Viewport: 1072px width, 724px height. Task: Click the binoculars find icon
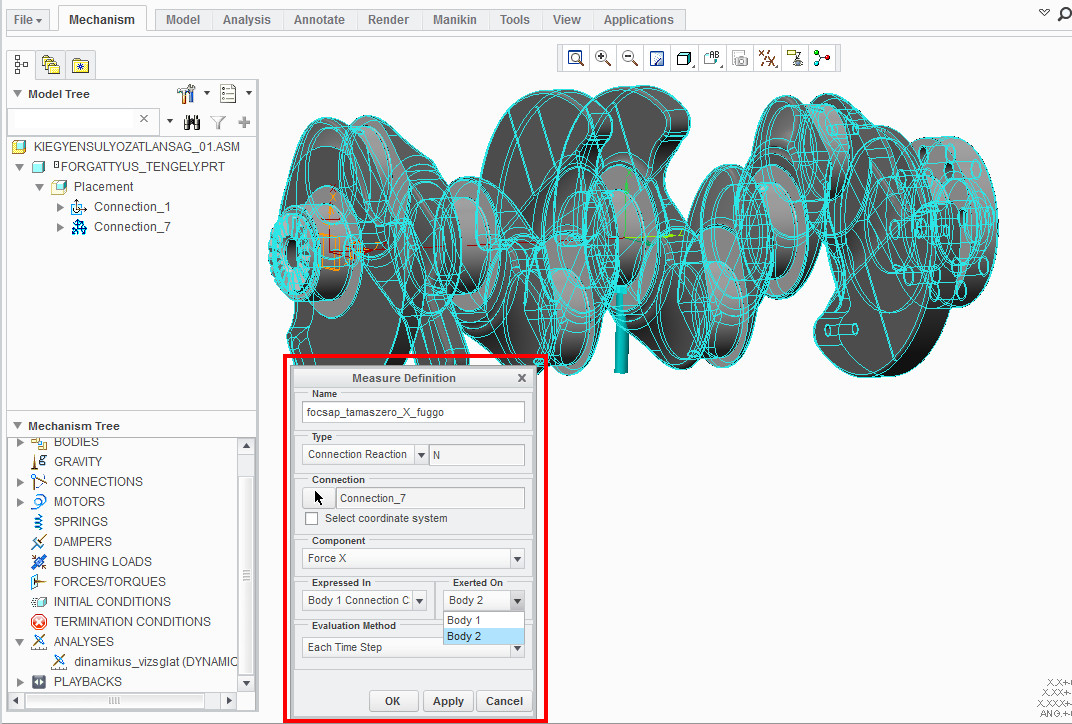coord(192,122)
